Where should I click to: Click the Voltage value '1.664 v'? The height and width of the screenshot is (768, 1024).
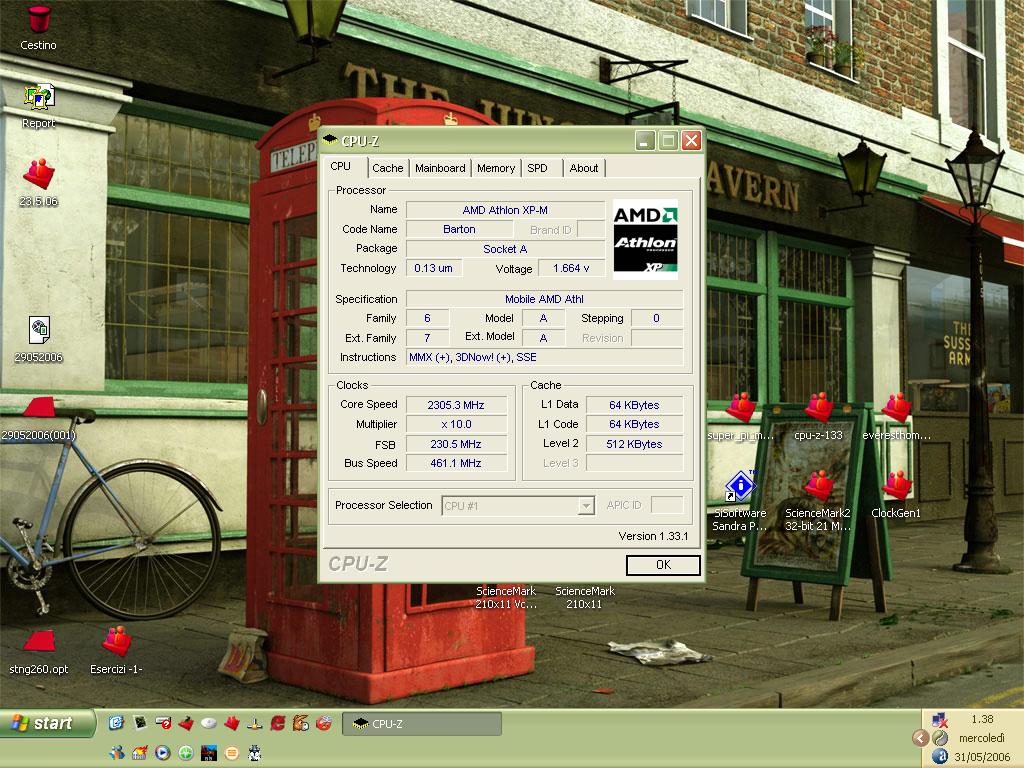coord(571,268)
